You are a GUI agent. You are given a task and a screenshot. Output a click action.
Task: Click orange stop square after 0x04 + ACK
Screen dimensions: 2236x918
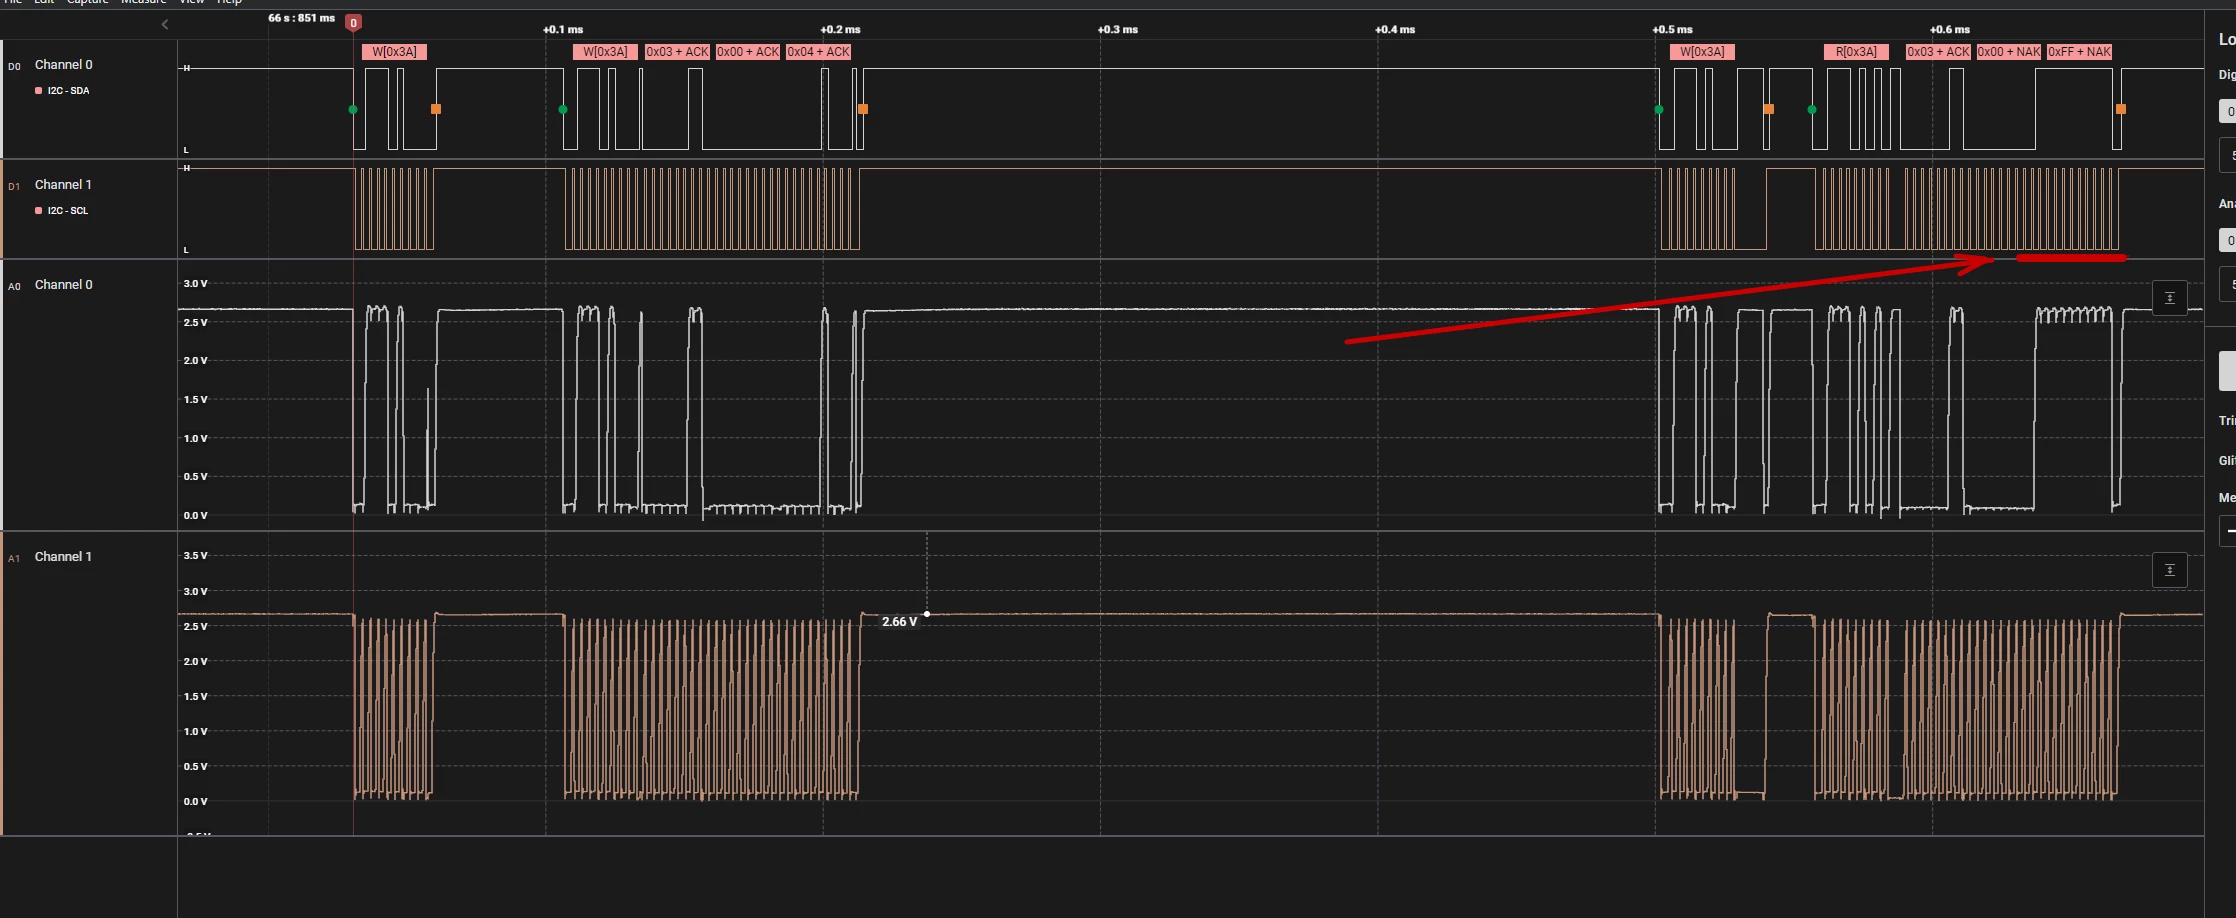[x=863, y=109]
